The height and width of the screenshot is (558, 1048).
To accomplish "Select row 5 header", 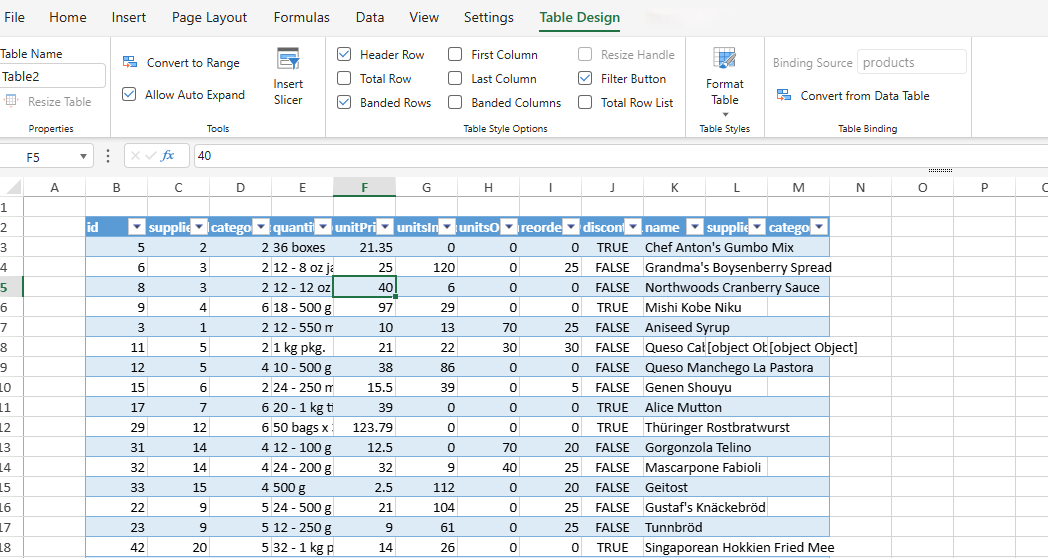I will coord(12,287).
